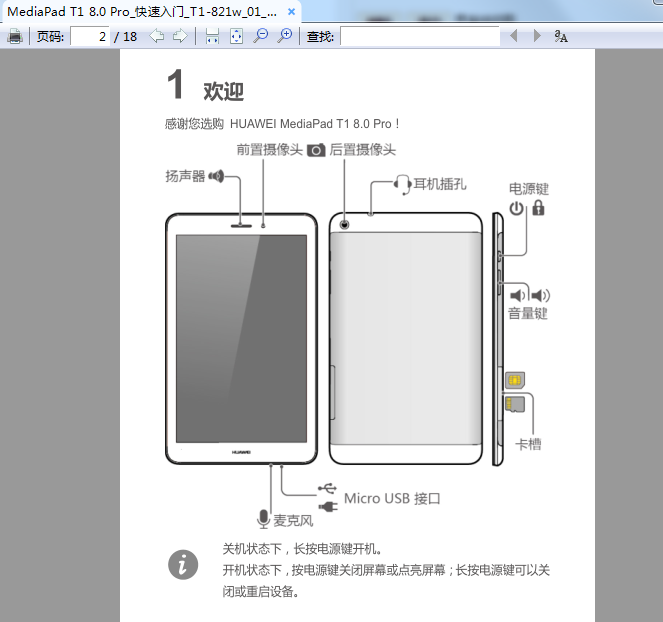This screenshot has height=622, width=663.
Task: Zoom in with plus magnifier
Action: tap(285, 36)
